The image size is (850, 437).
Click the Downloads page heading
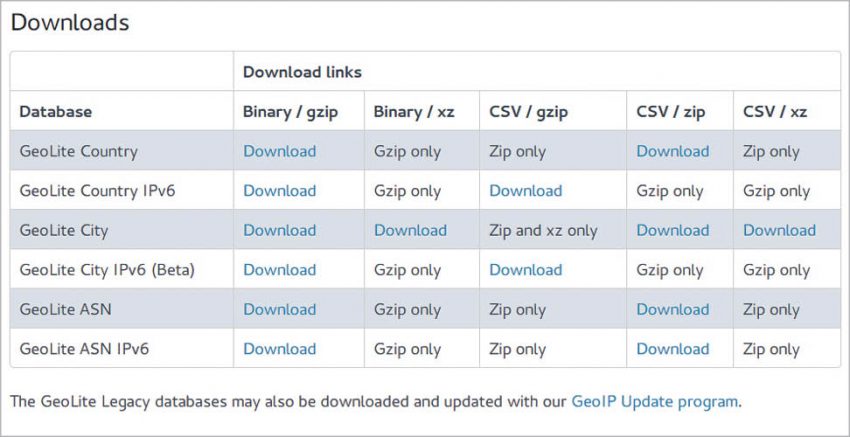coord(70,22)
